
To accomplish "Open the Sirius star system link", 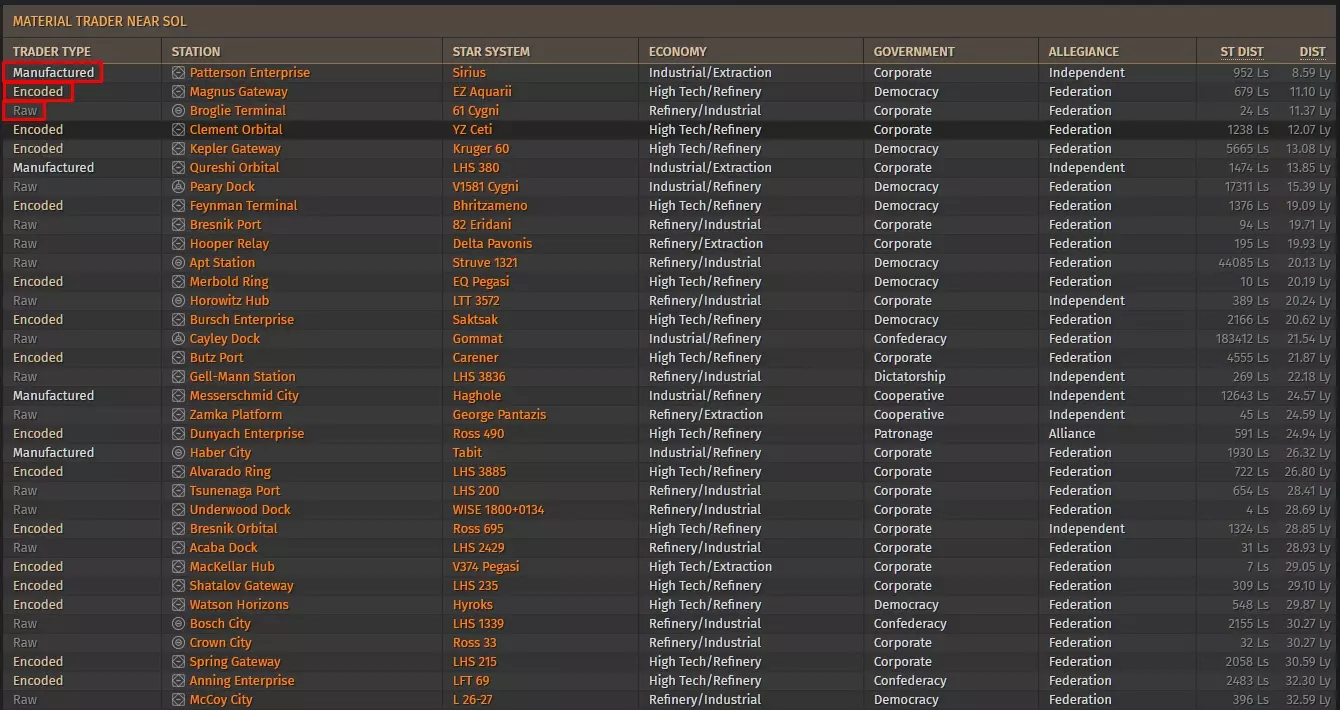I will 469,73.
